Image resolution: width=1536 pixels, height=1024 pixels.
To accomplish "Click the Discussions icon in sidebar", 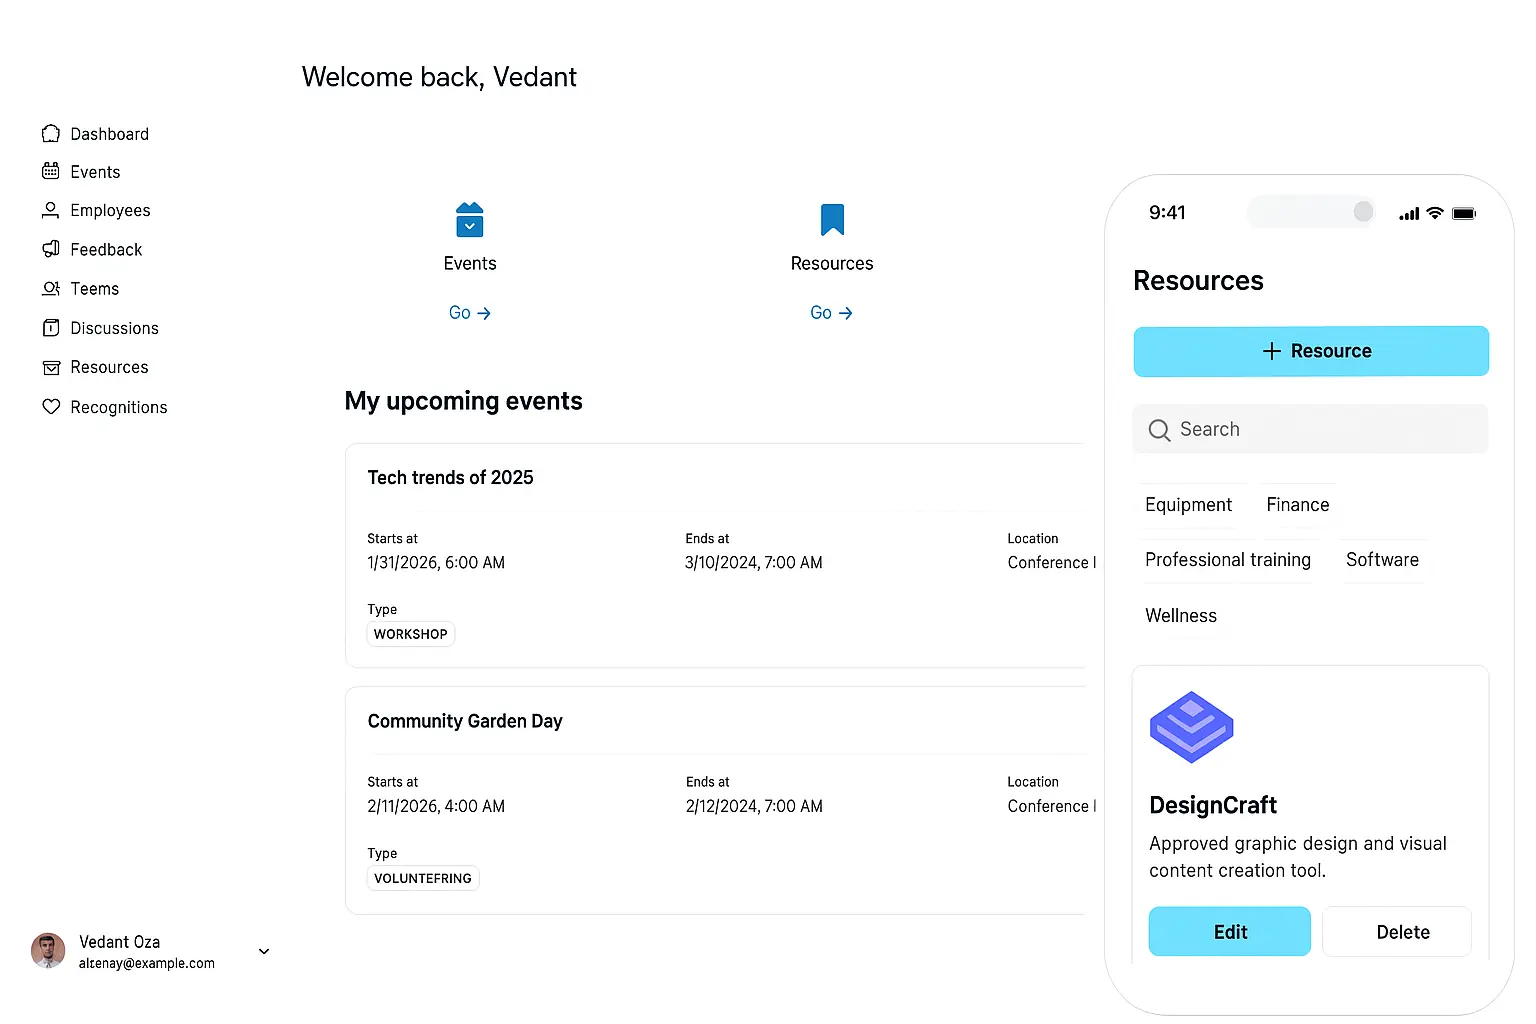I will click(51, 328).
